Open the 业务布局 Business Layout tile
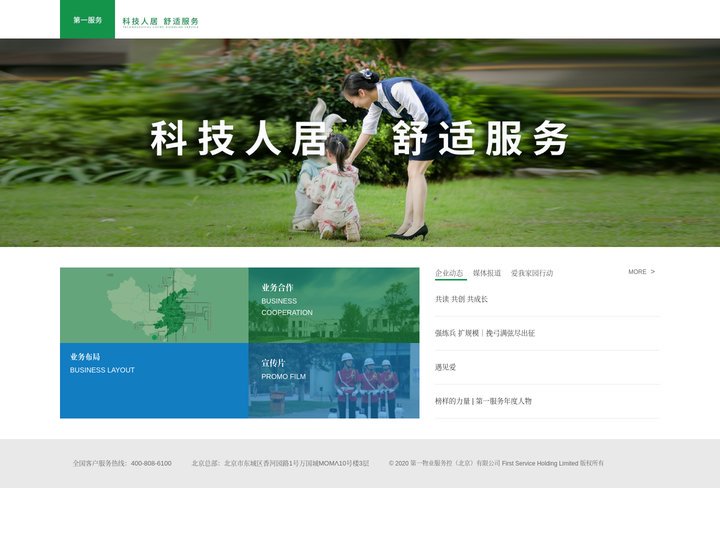Viewport: 720px width, 540px height. coord(154,380)
